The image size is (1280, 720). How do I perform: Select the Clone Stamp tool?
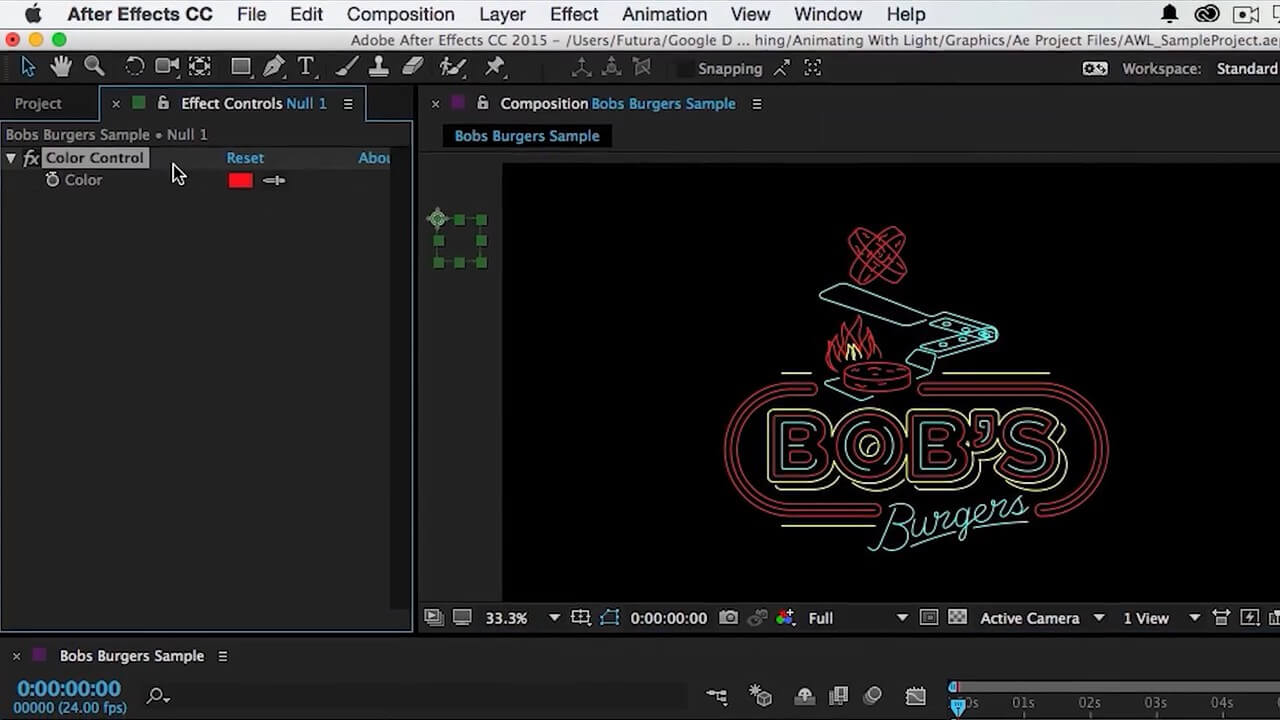click(x=379, y=67)
